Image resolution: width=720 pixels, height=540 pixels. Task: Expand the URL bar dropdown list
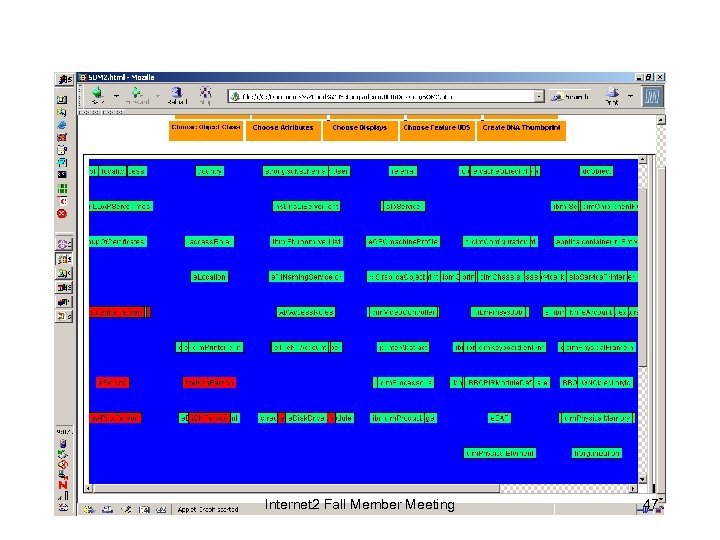(539, 96)
